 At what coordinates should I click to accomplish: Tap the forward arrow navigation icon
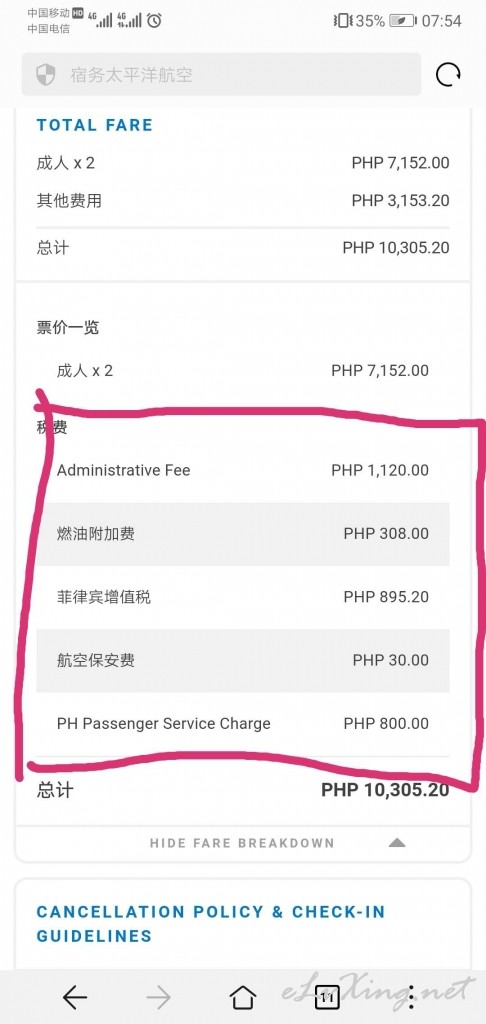pyautogui.click(x=159, y=997)
